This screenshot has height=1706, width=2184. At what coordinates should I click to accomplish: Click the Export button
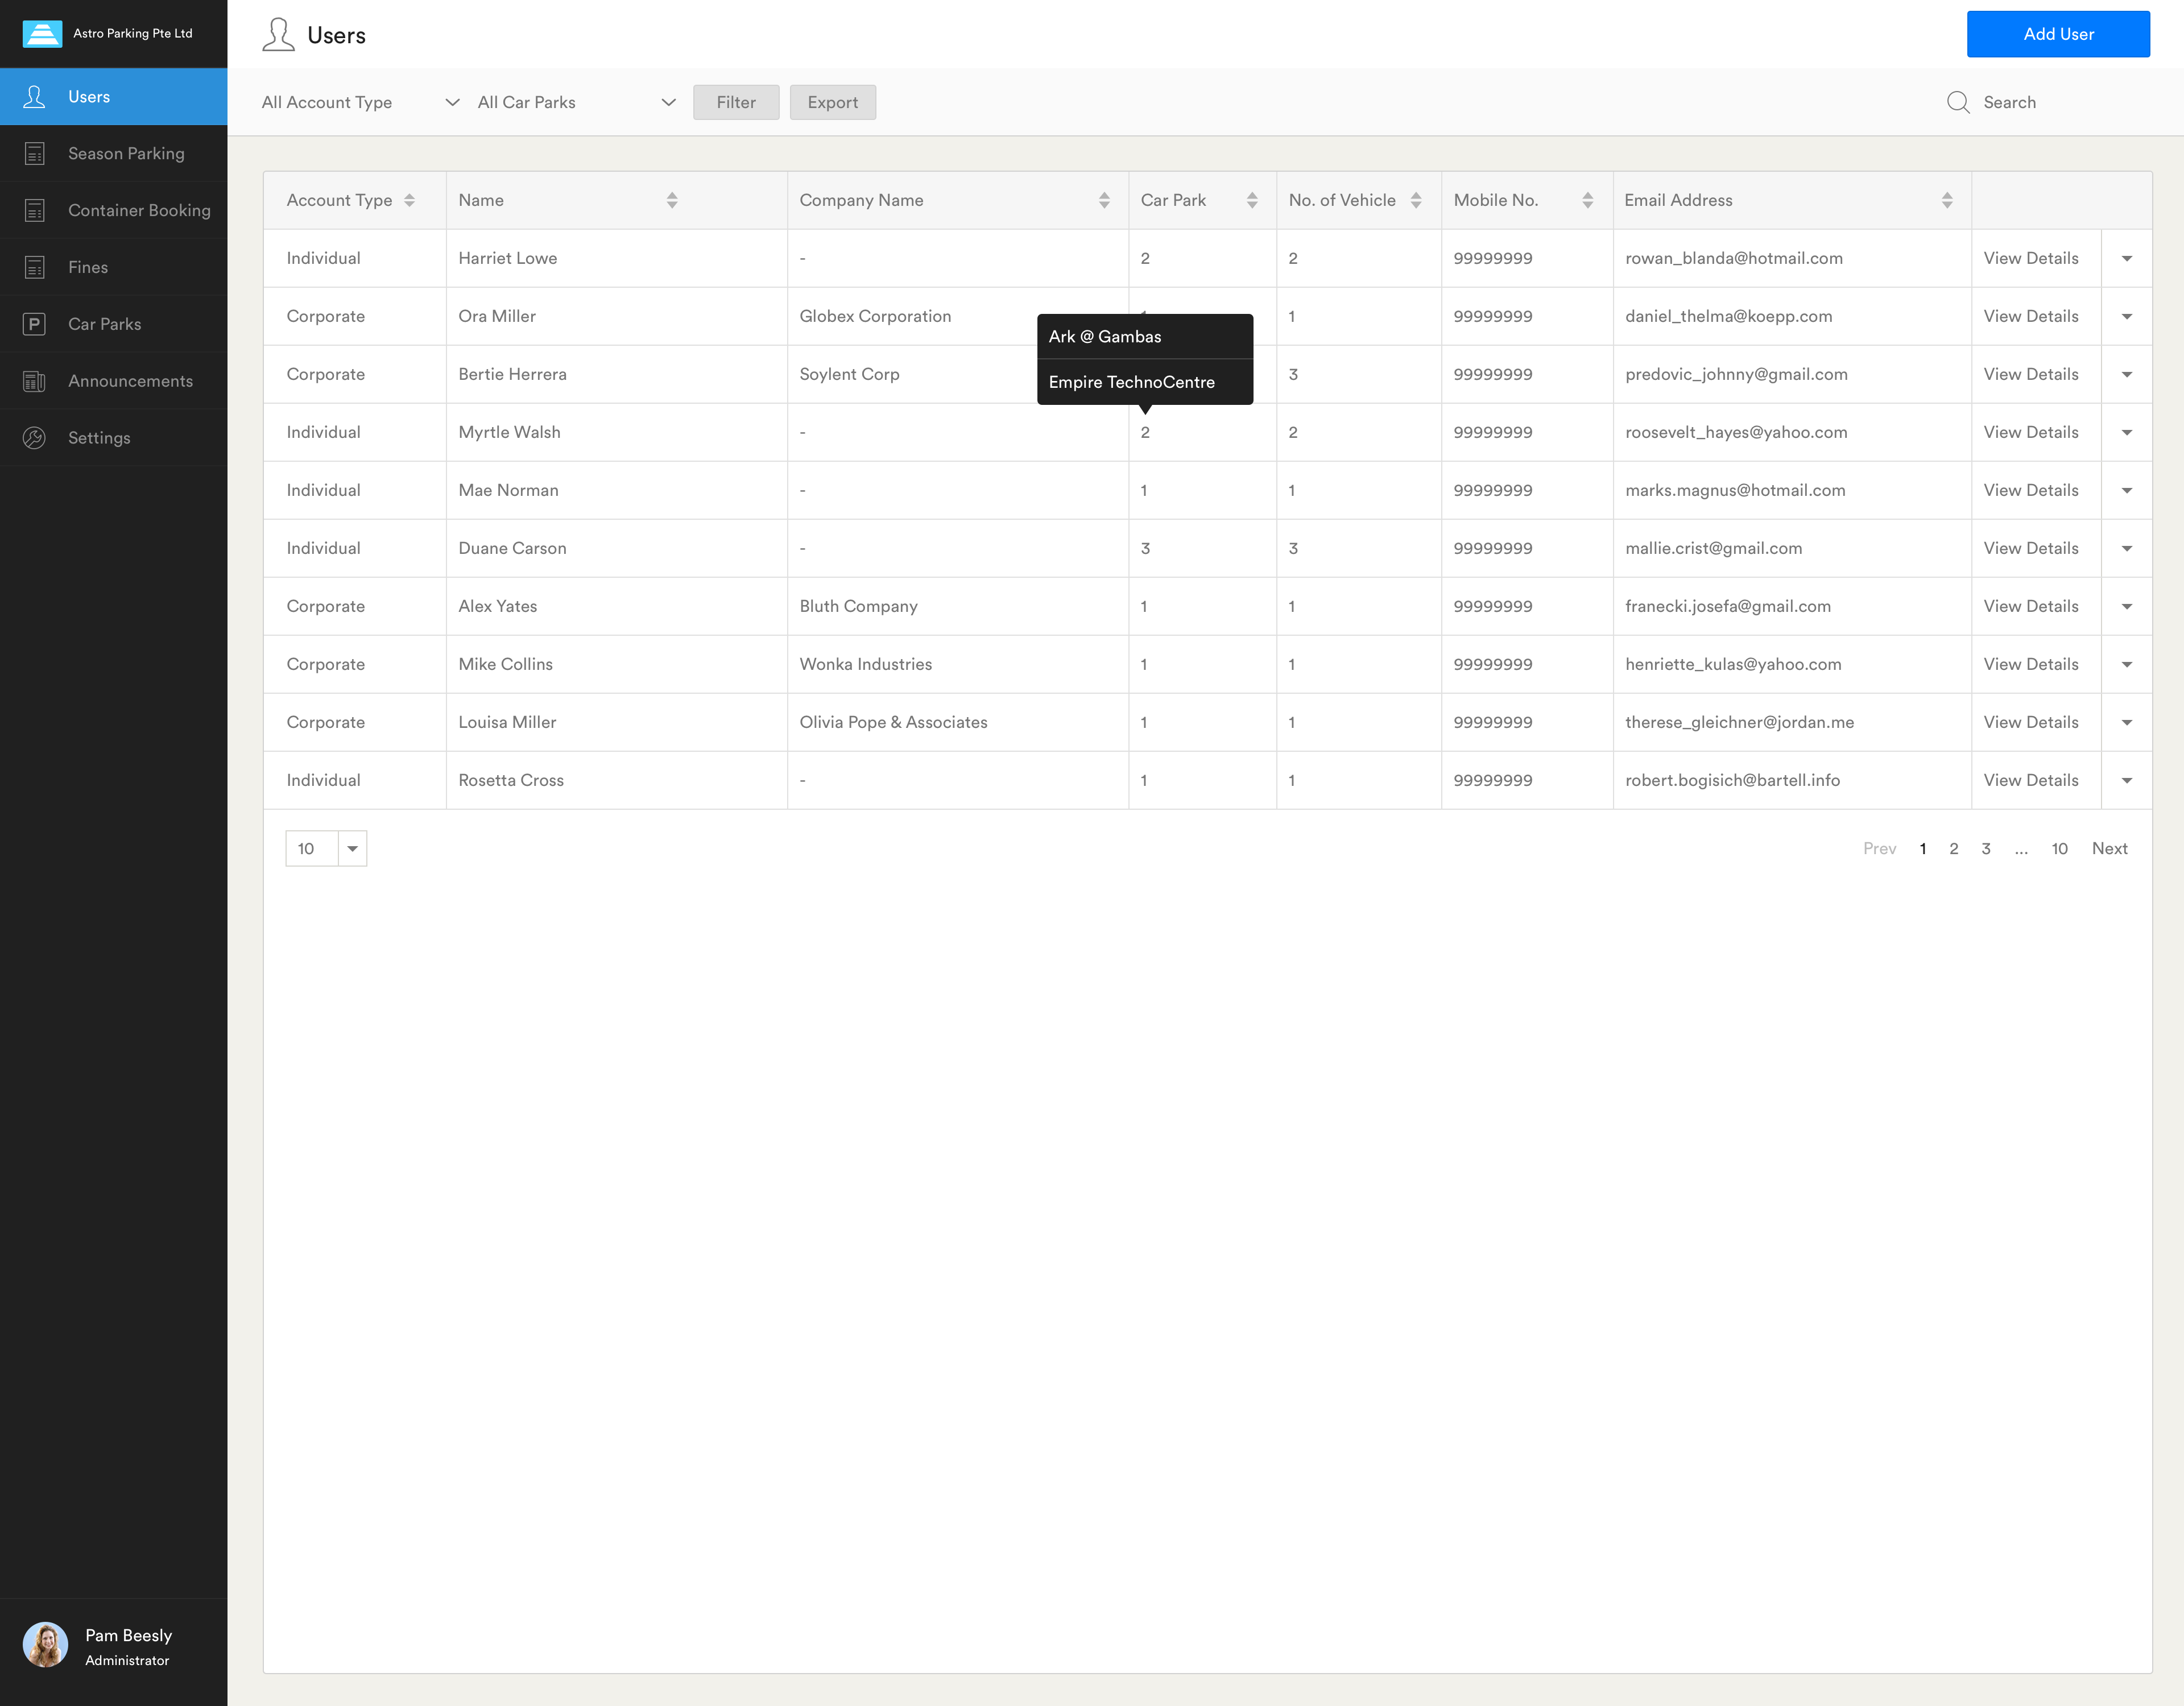tap(832, 102)
